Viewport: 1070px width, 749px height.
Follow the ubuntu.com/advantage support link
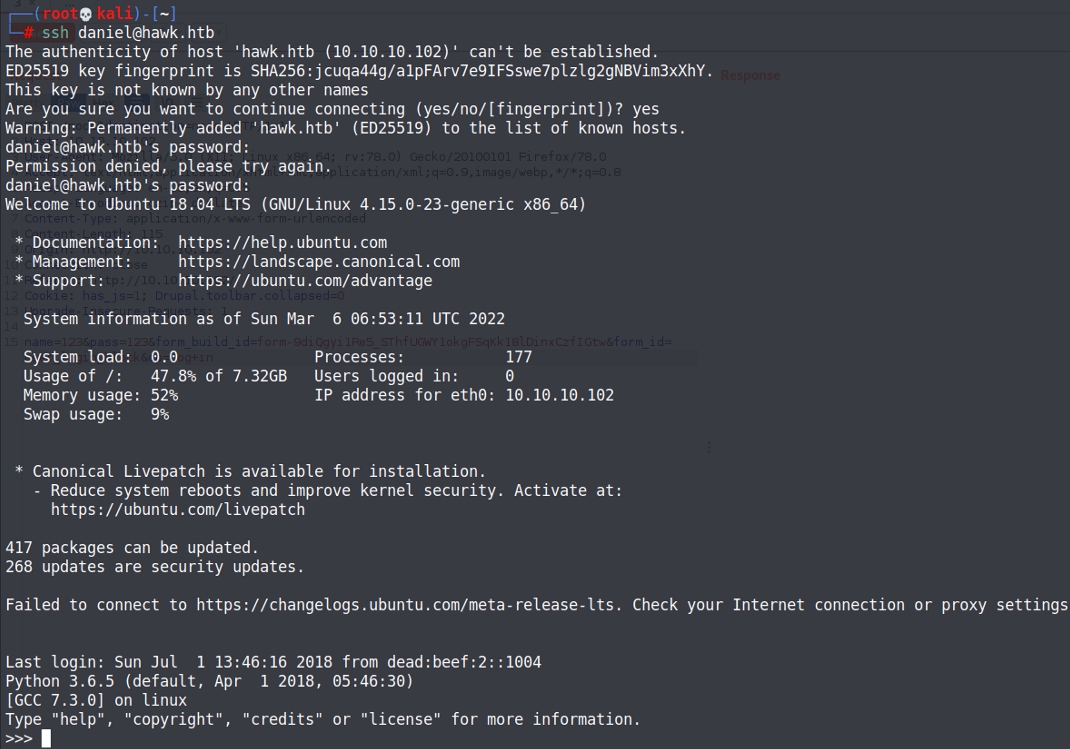coord(305,281)
